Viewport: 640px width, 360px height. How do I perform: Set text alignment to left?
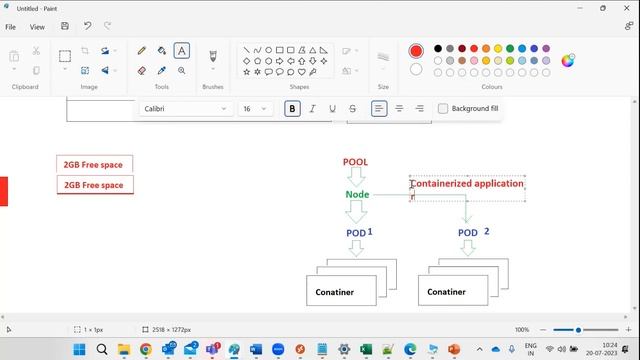click(x=379, y=109)
